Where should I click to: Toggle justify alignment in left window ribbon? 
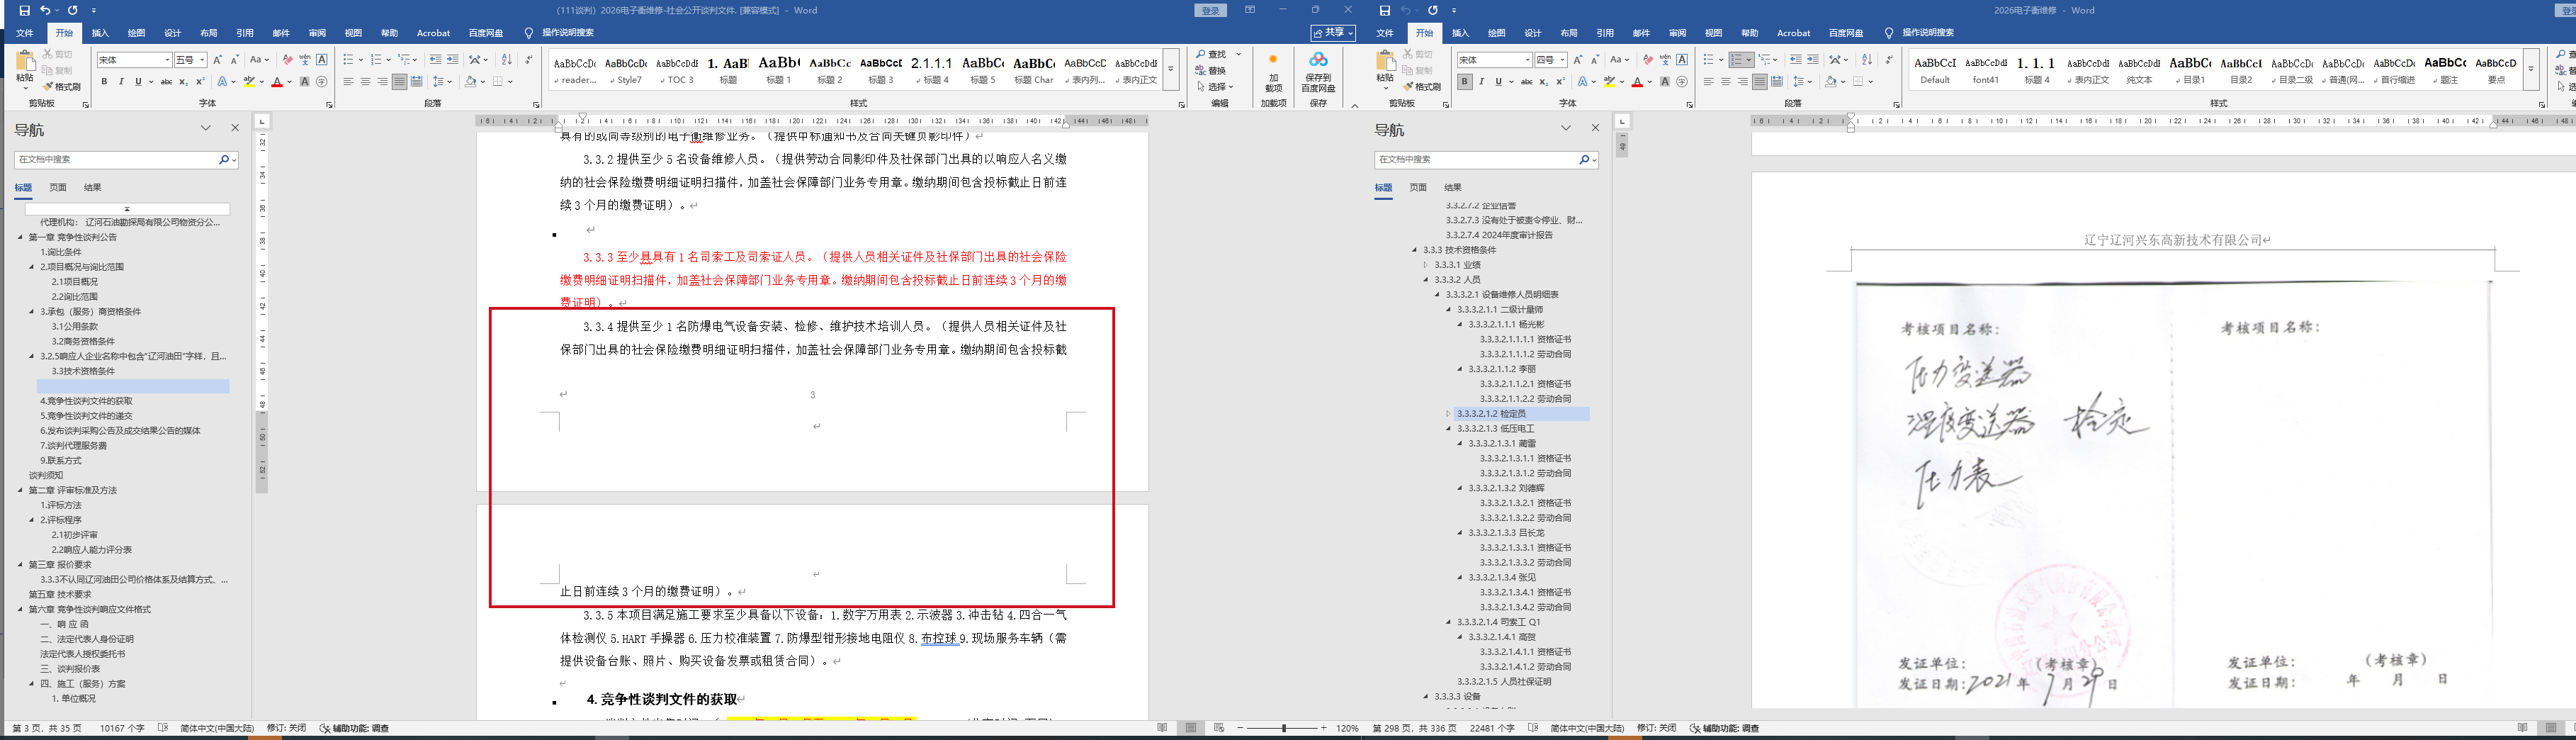[x=399, y=82]
